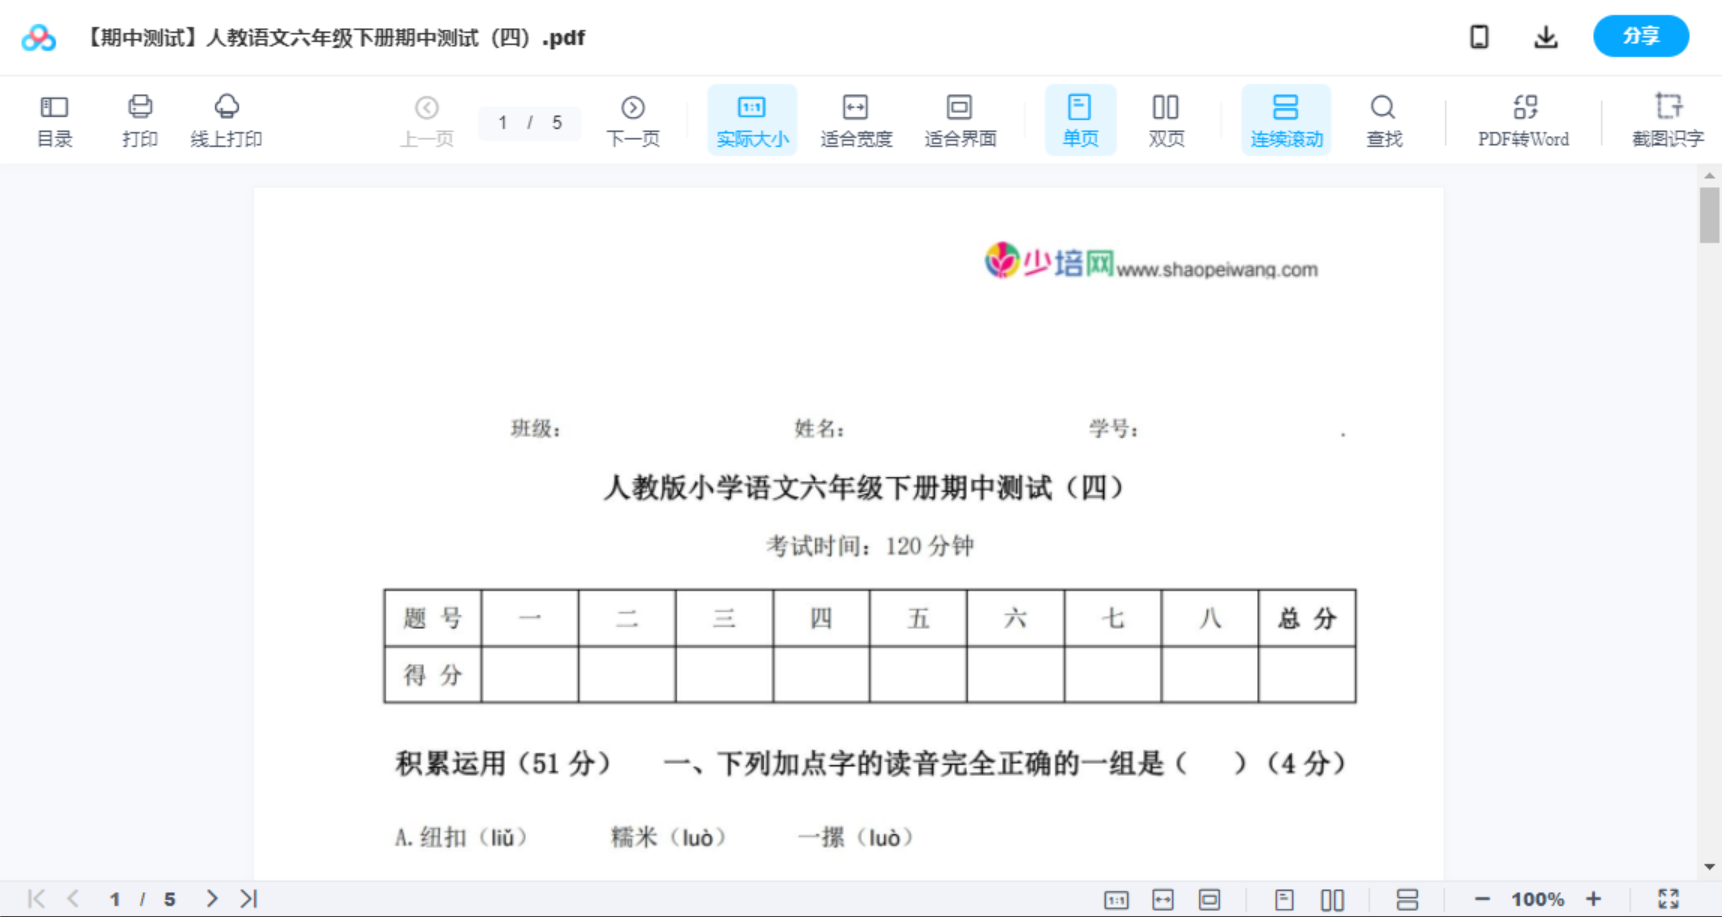Image resolution: width=1722 pixels, height=917 pixels.
Task: Enable 适合宽度 fit-to-width mode
Action: pyautogui.click(x=856, y=119)
